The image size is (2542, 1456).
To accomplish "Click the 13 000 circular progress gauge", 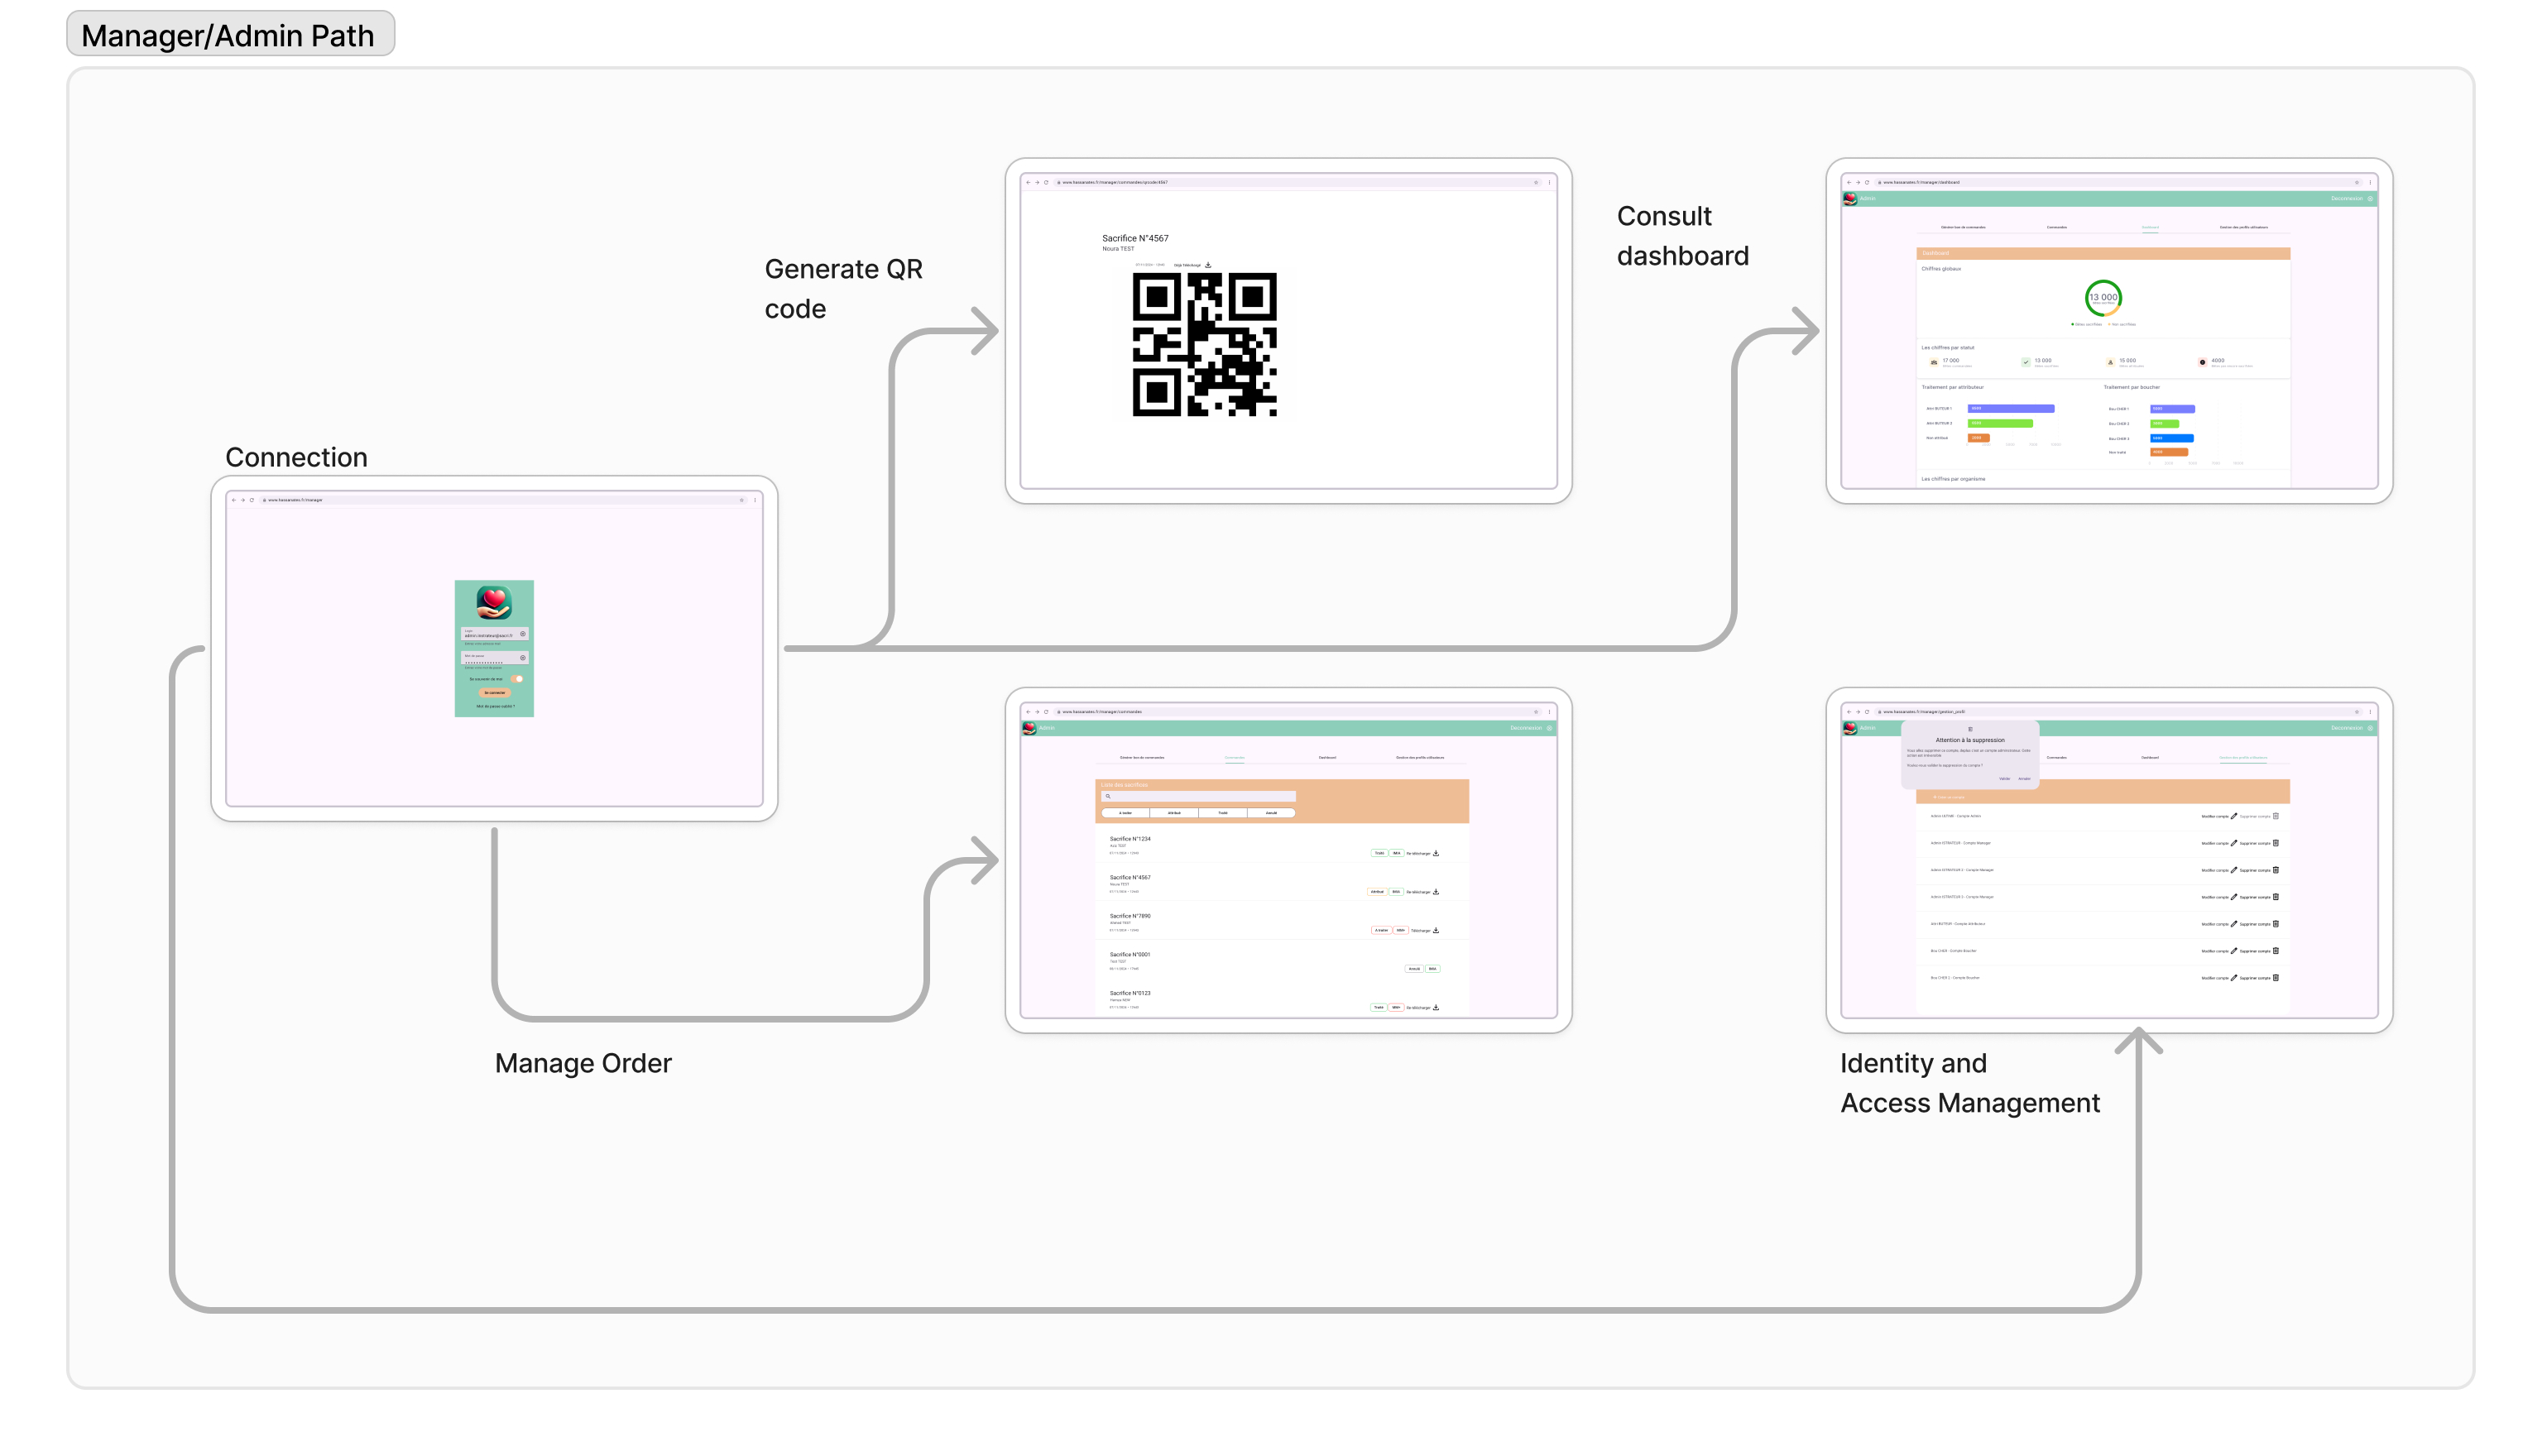I will (x=2103, y=297).
